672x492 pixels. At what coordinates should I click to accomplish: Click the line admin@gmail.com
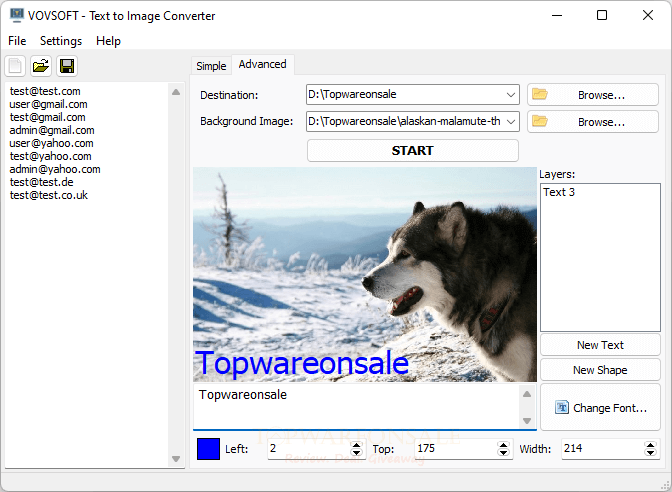coord(52,130)
